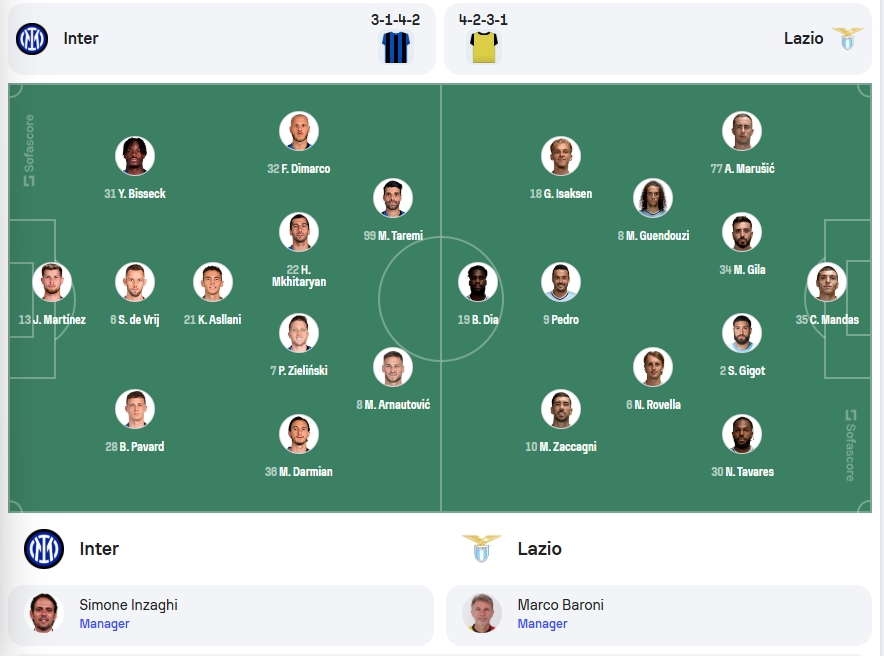
Task: Open B. Dia's player avatar
Action: coord(478,282)
